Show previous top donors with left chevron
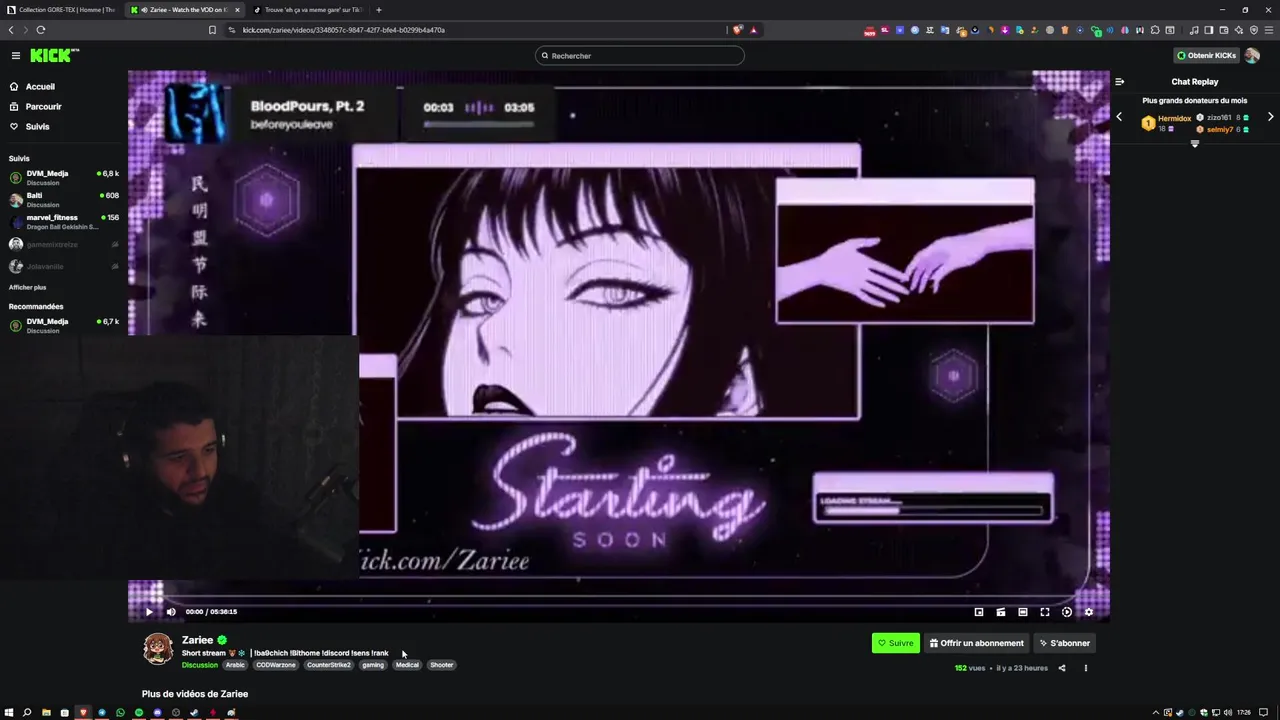Viewport: 1280px width, 720px height. click(x=1119, y=117)
